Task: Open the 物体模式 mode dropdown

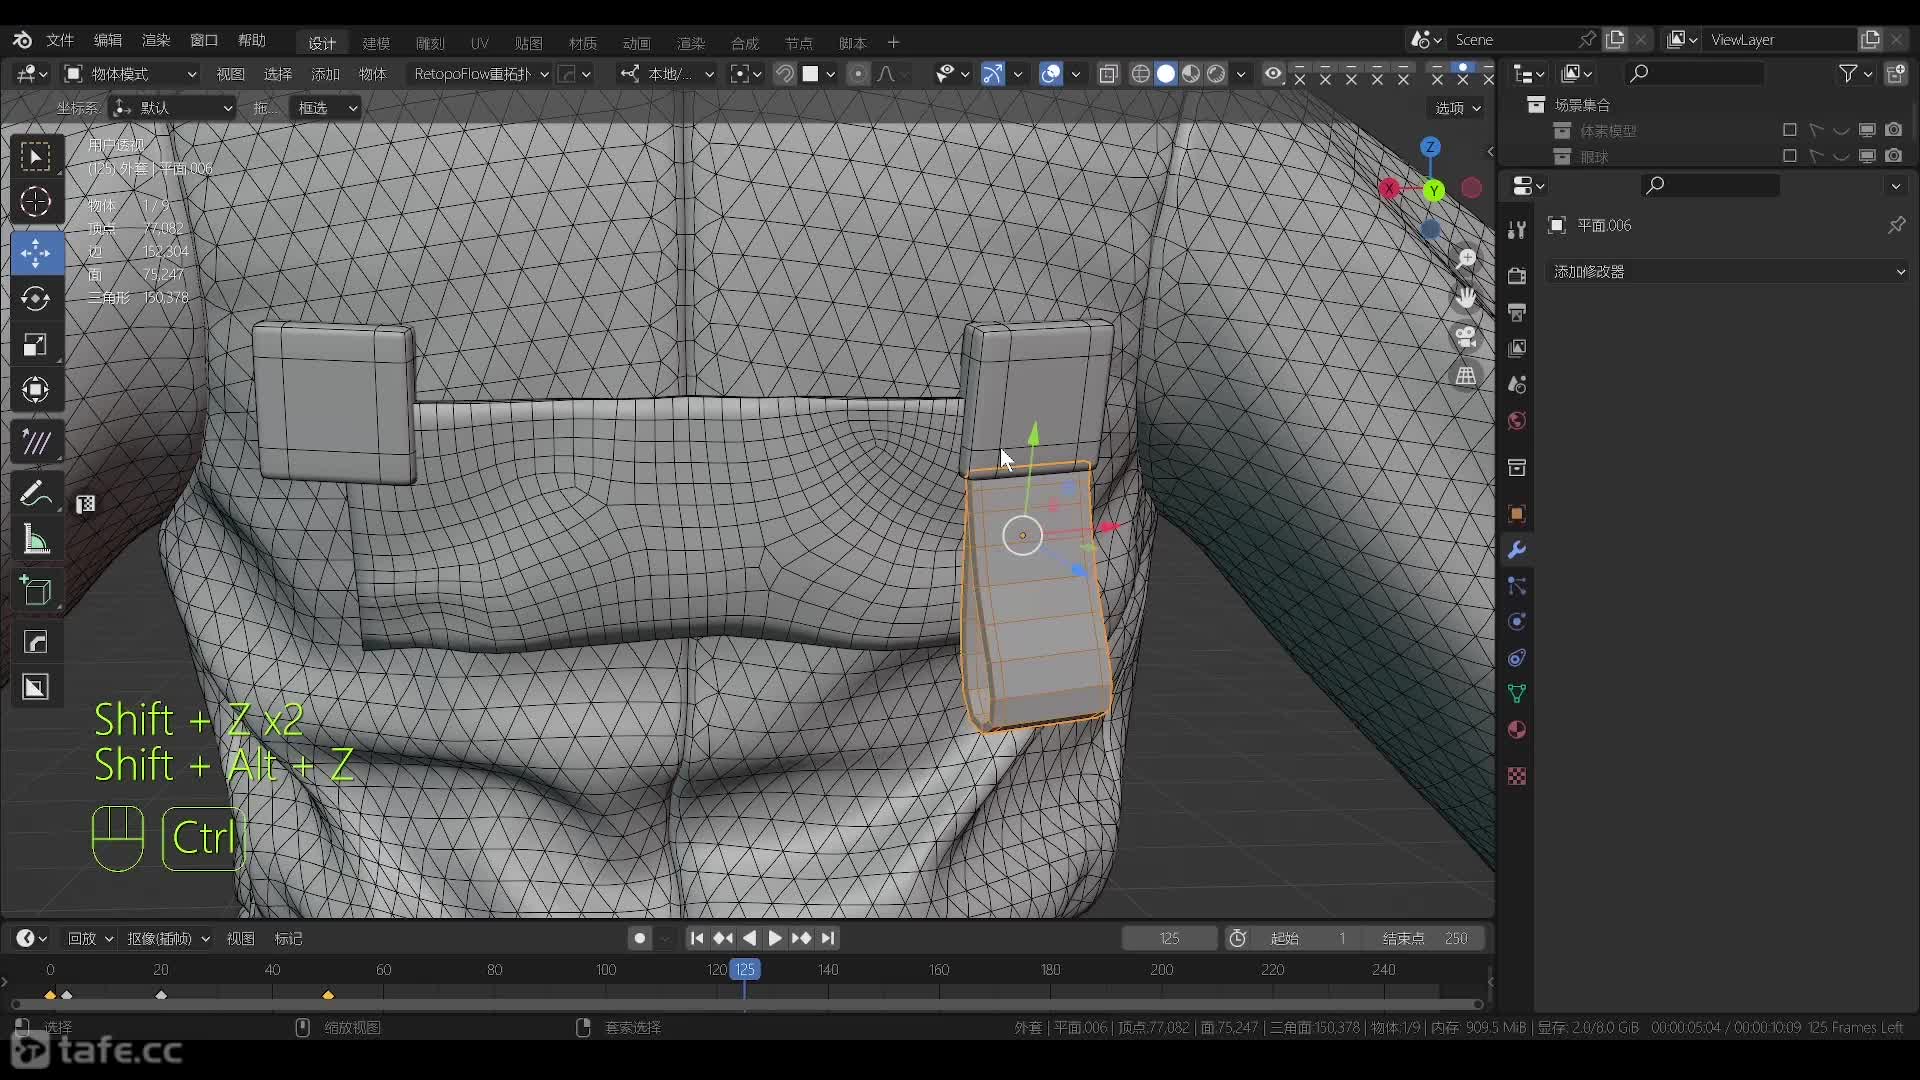Action: coord(131,74)
